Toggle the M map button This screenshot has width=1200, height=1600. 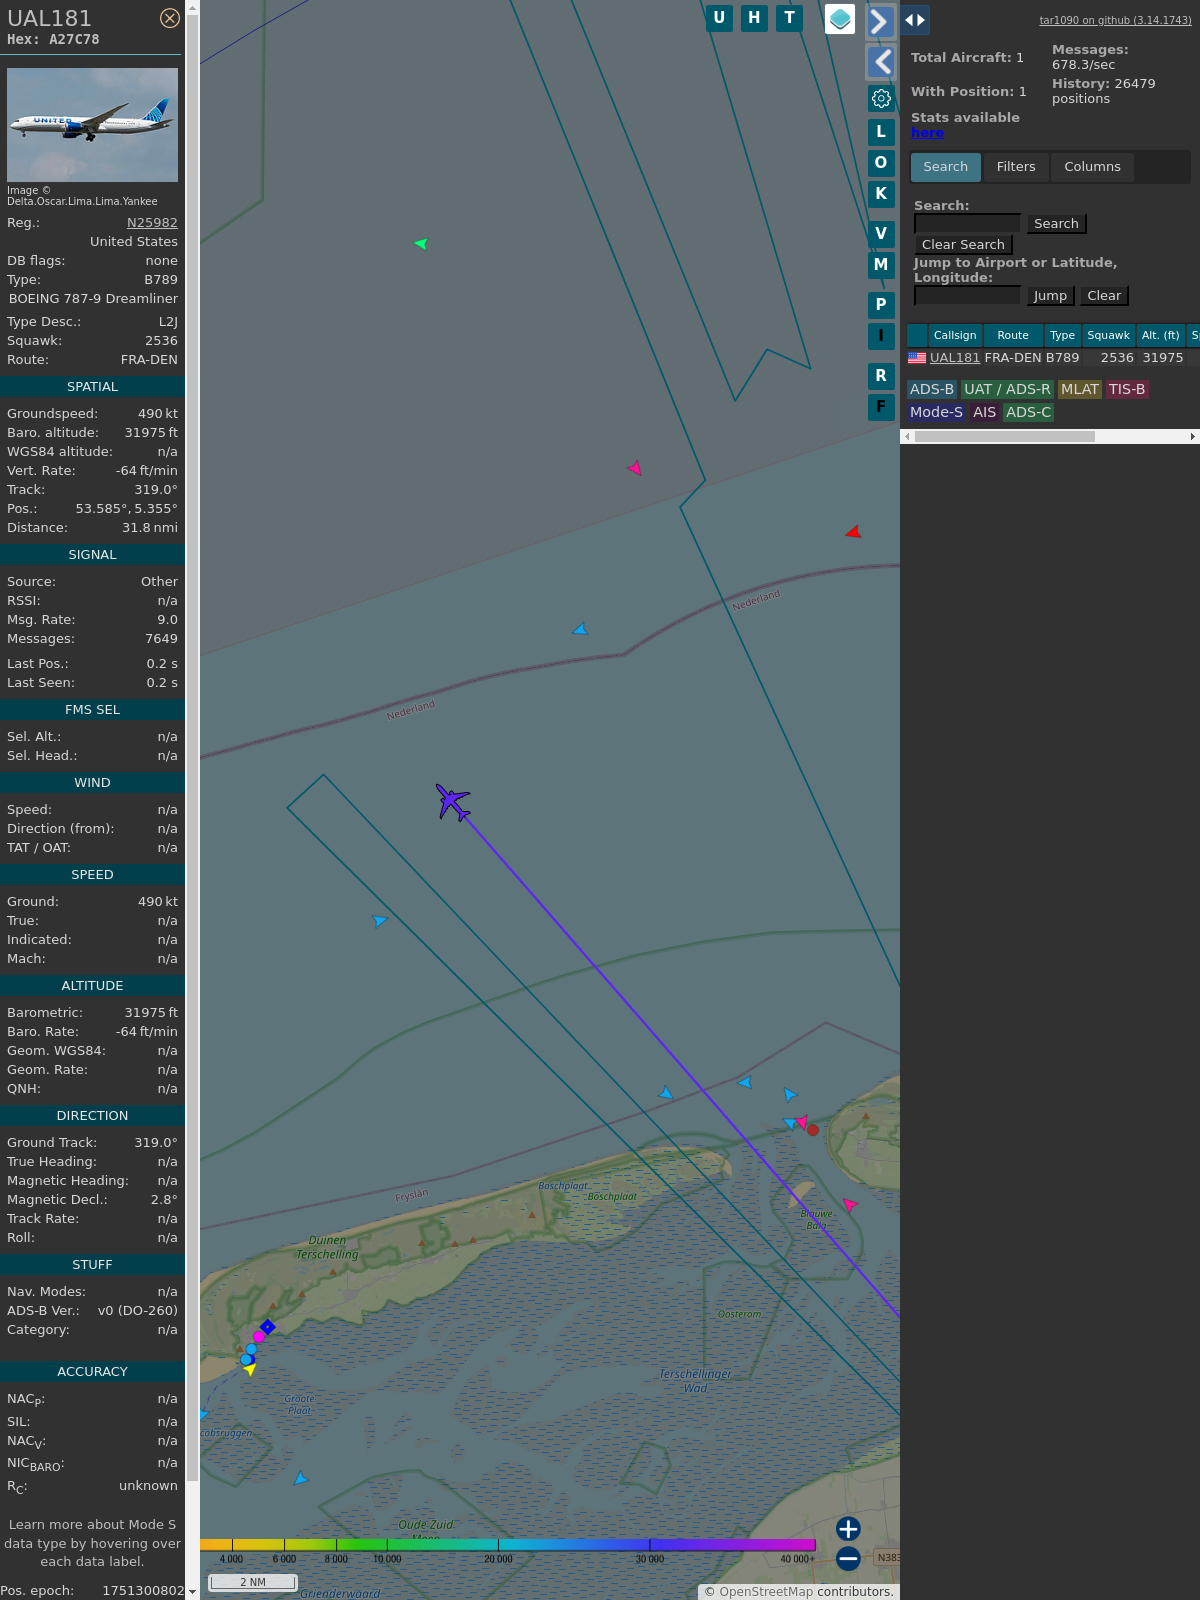pos(881,265)
